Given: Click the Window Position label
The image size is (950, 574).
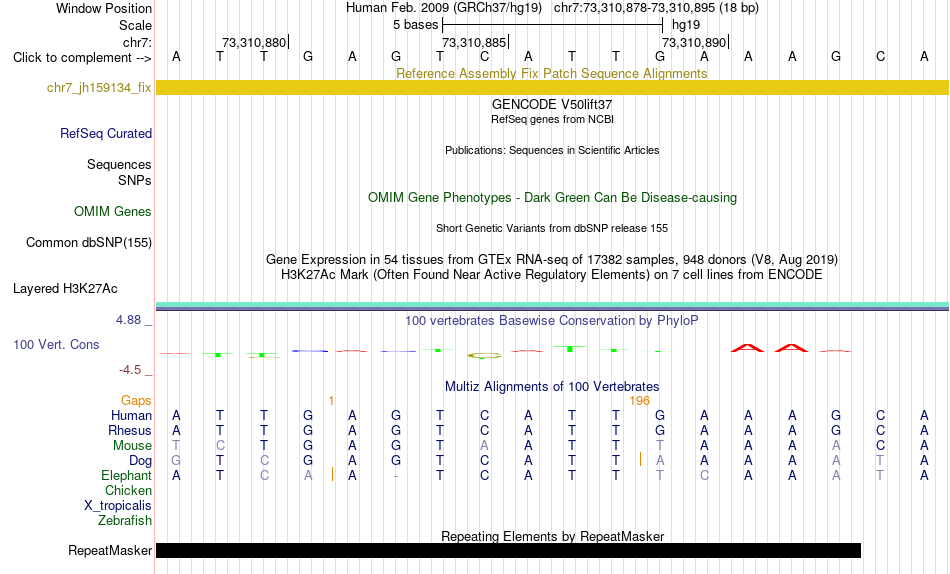Looking at the screenshot, I should click(104, 8).
